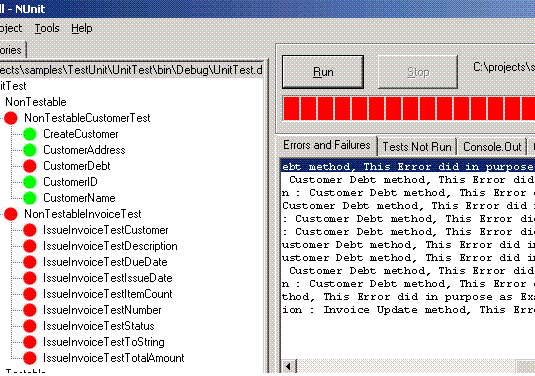Click the red icon beside IssueInvoiceTestToString
535x376 pixels.
[x=30, y=342]
